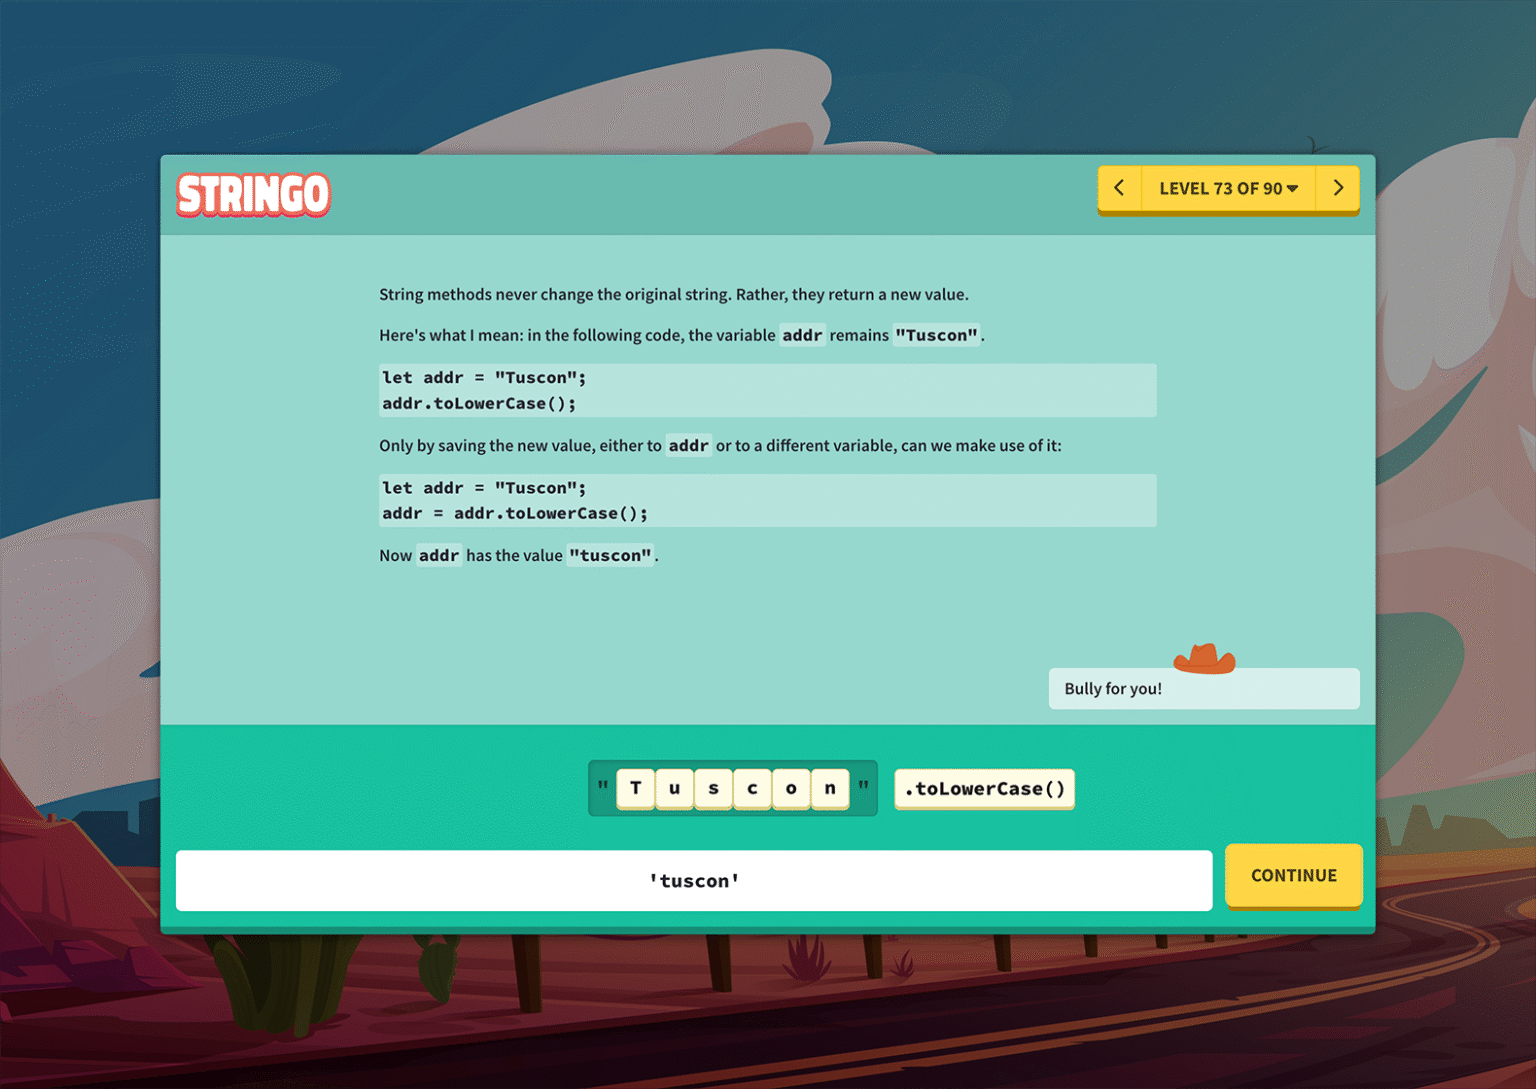Click the "Bully for you!" message bubble
The image size is (1536, 1089).
1203,689
